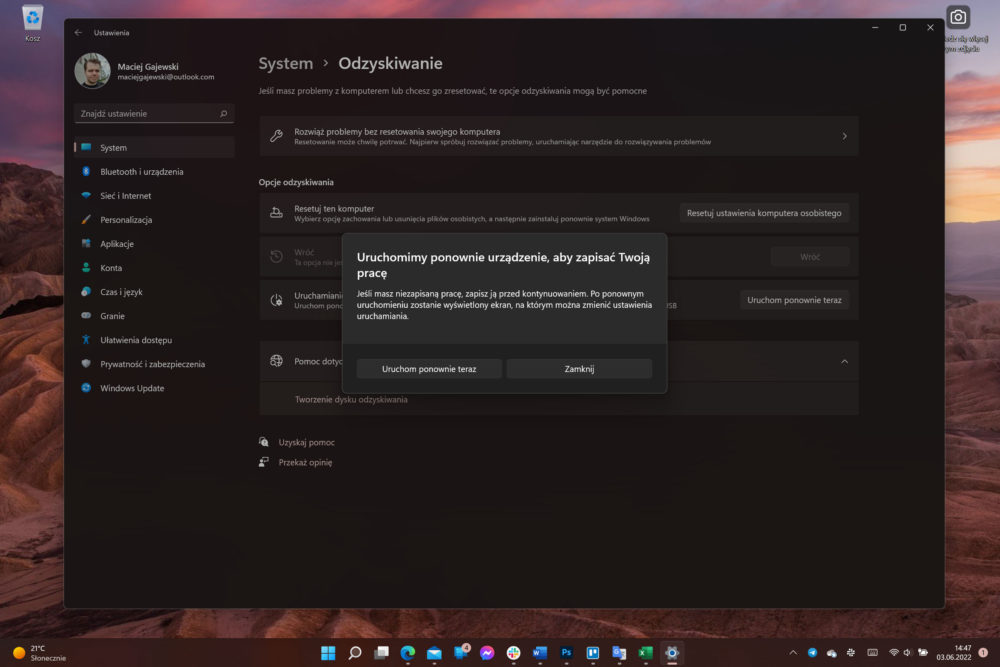Open Google Translate from the taskbar
Screen dimensions: 1000x667
click(619, 653)
